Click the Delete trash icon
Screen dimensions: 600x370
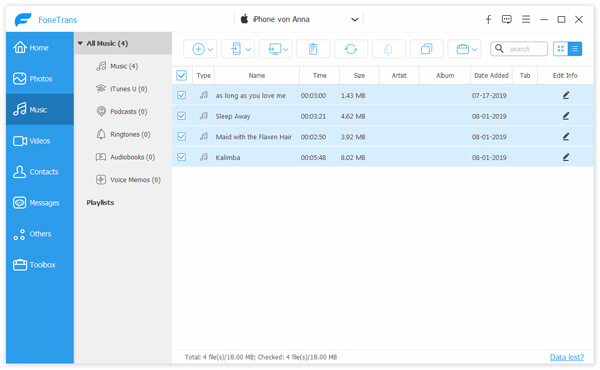point(313,49)
